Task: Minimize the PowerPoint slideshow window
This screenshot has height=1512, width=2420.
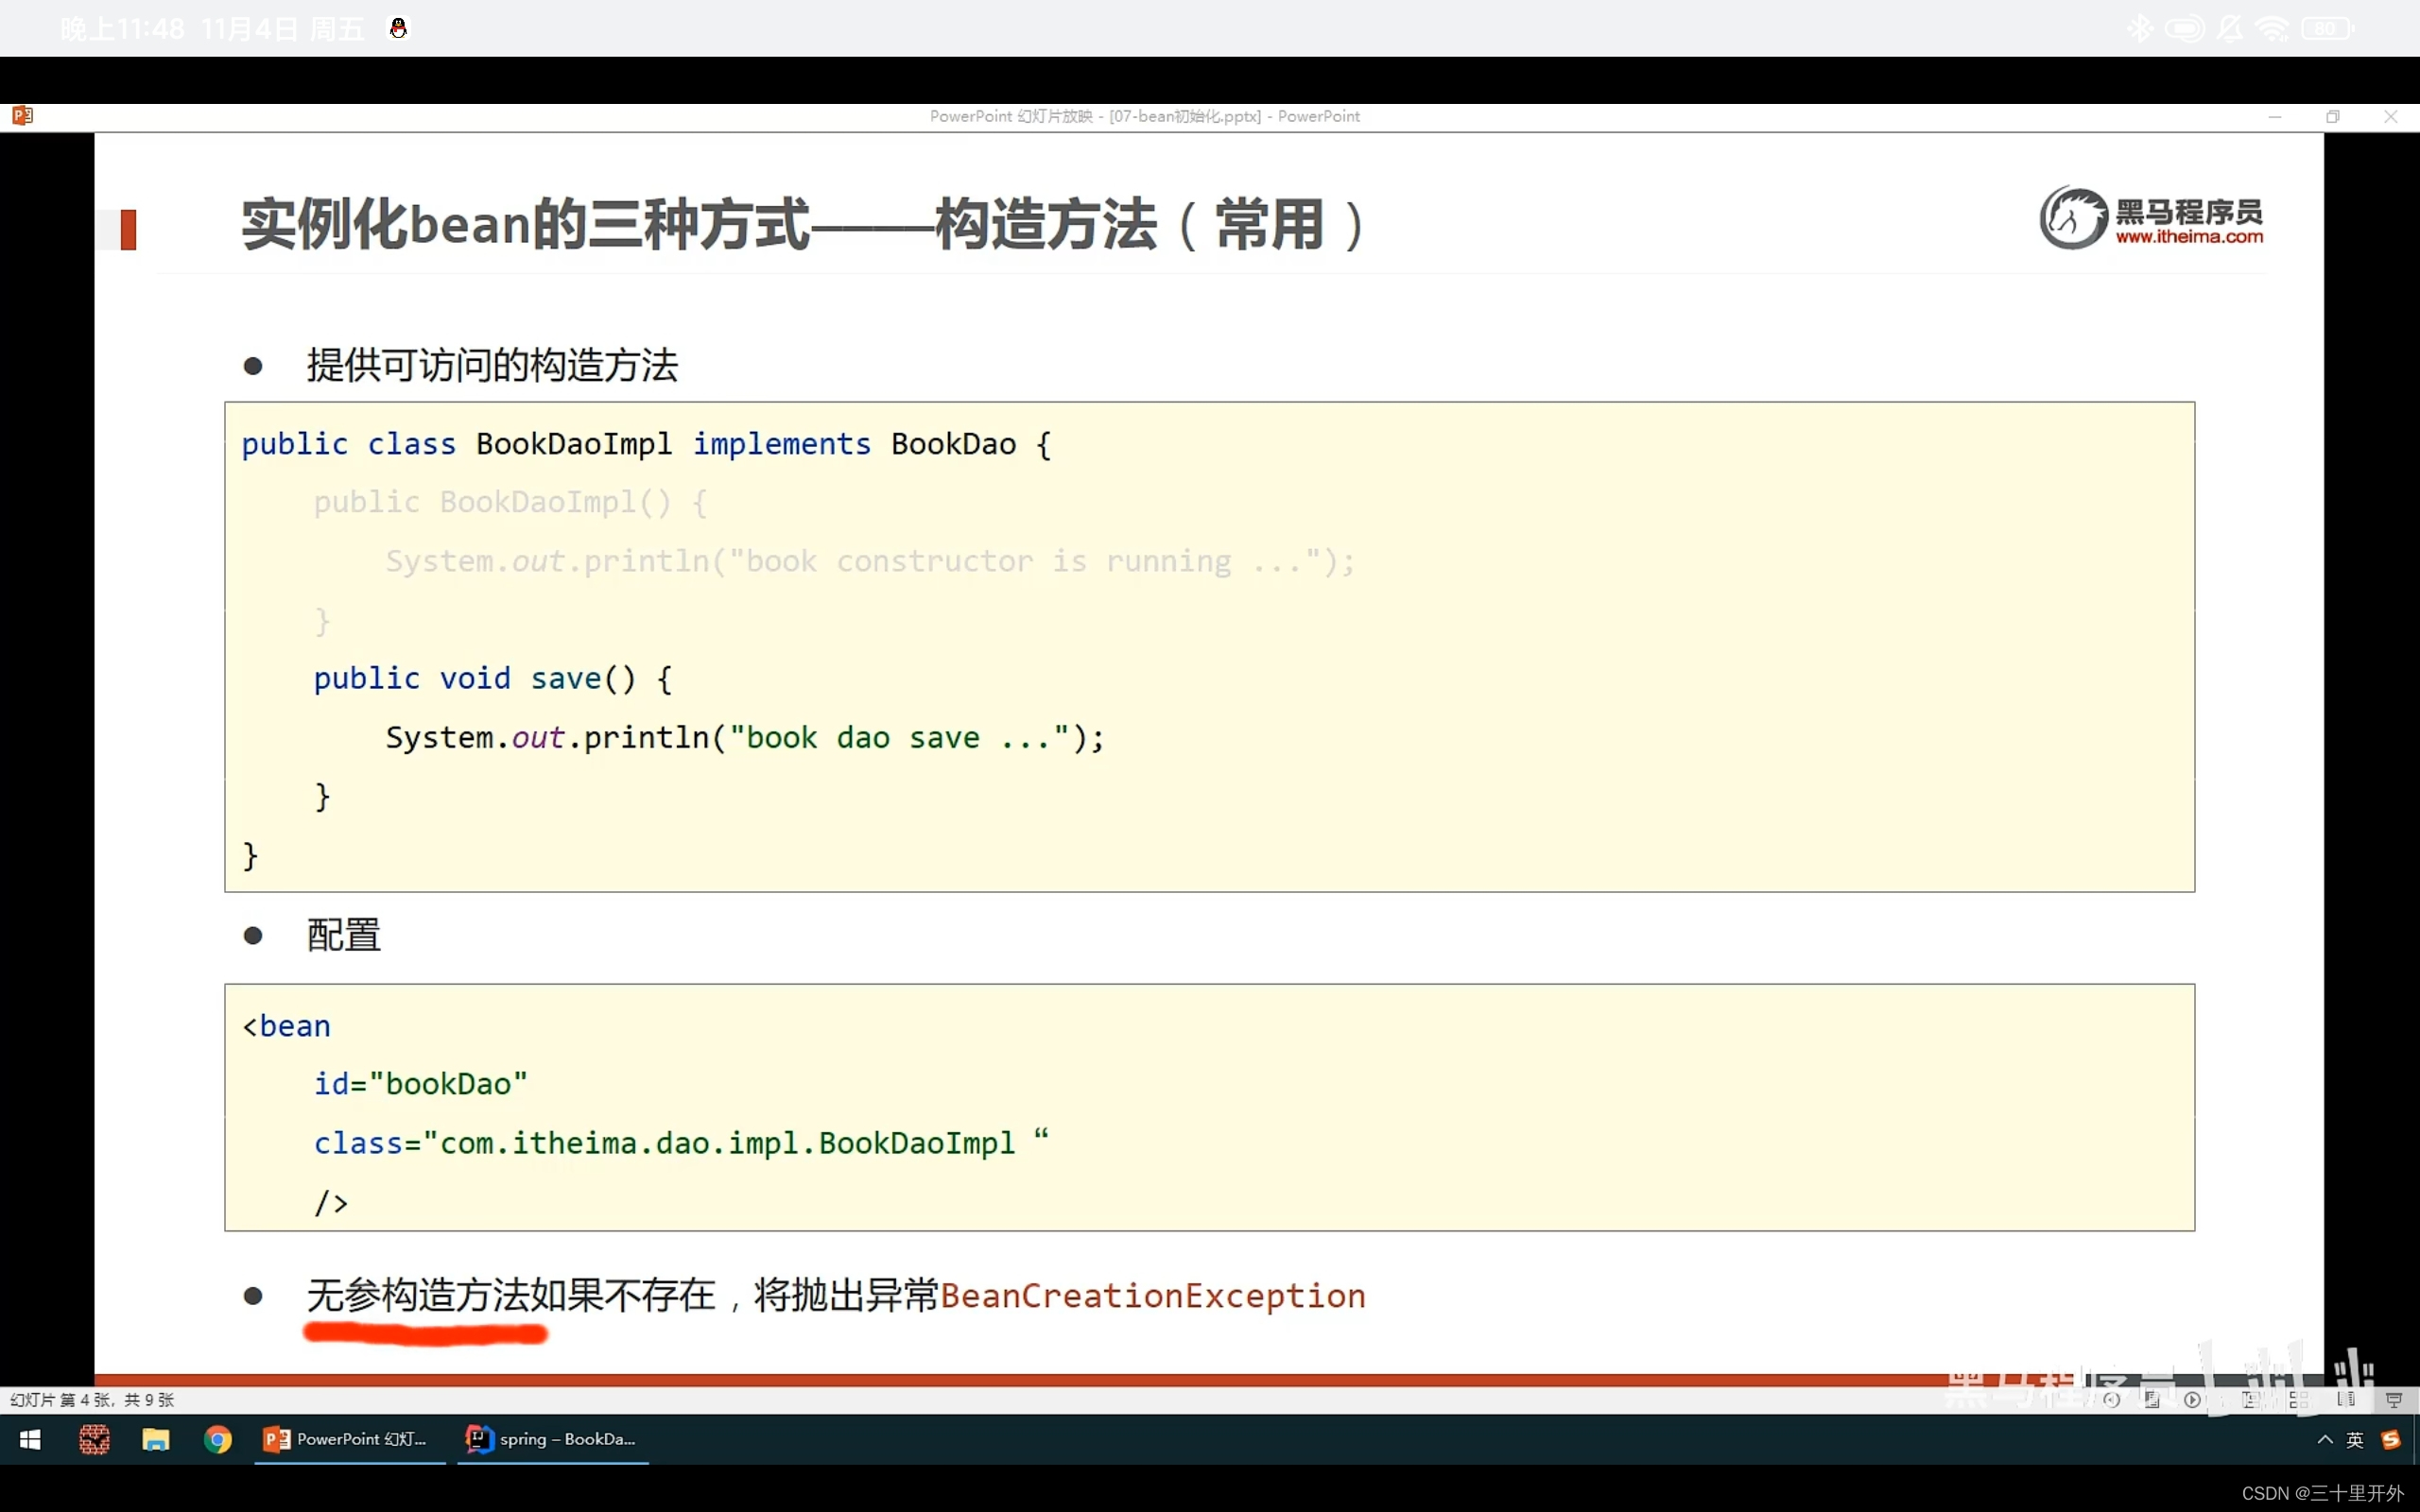Action: point(2275,117)
